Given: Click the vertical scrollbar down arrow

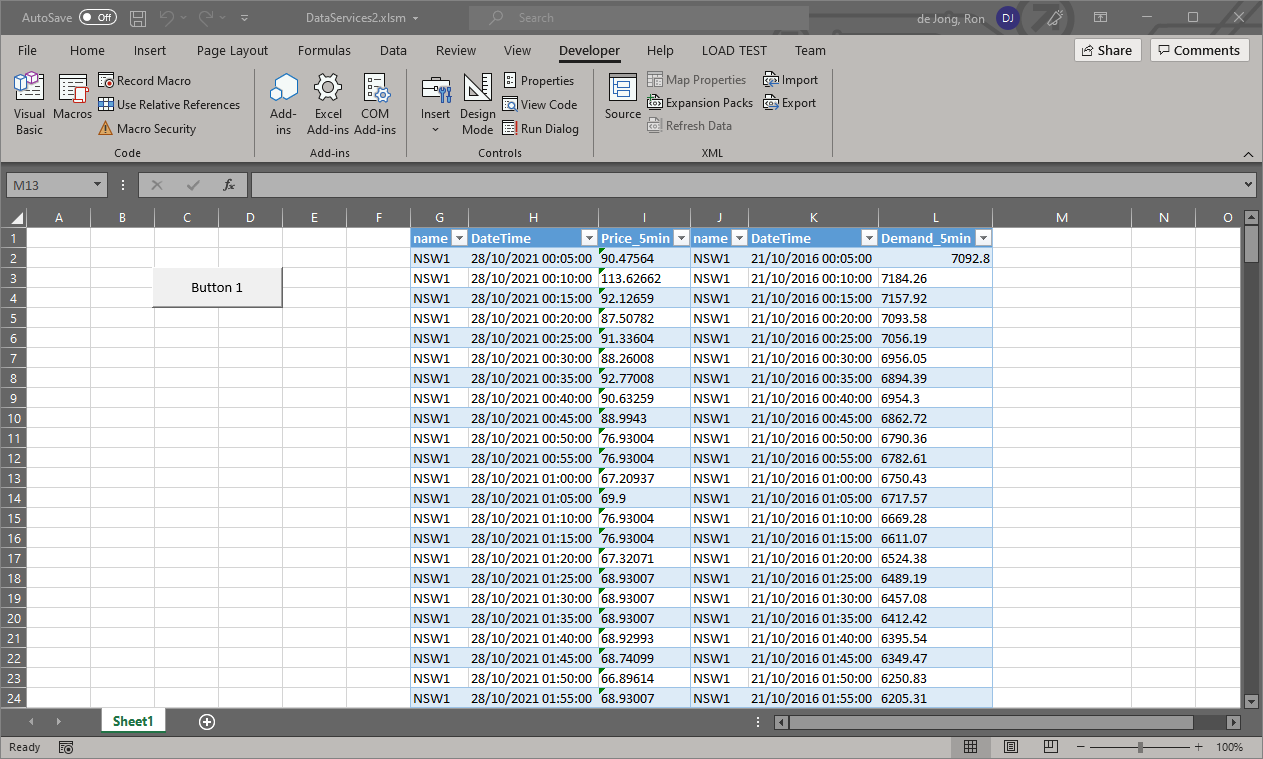Looking at the screenshot, I should coord(1250,702).
